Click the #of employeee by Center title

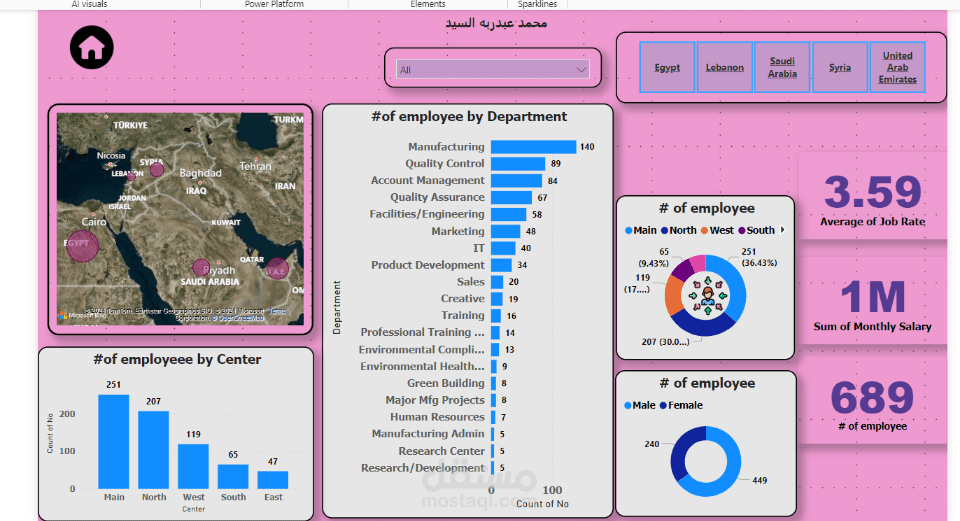pyautogui.click(x=177, y=359)
